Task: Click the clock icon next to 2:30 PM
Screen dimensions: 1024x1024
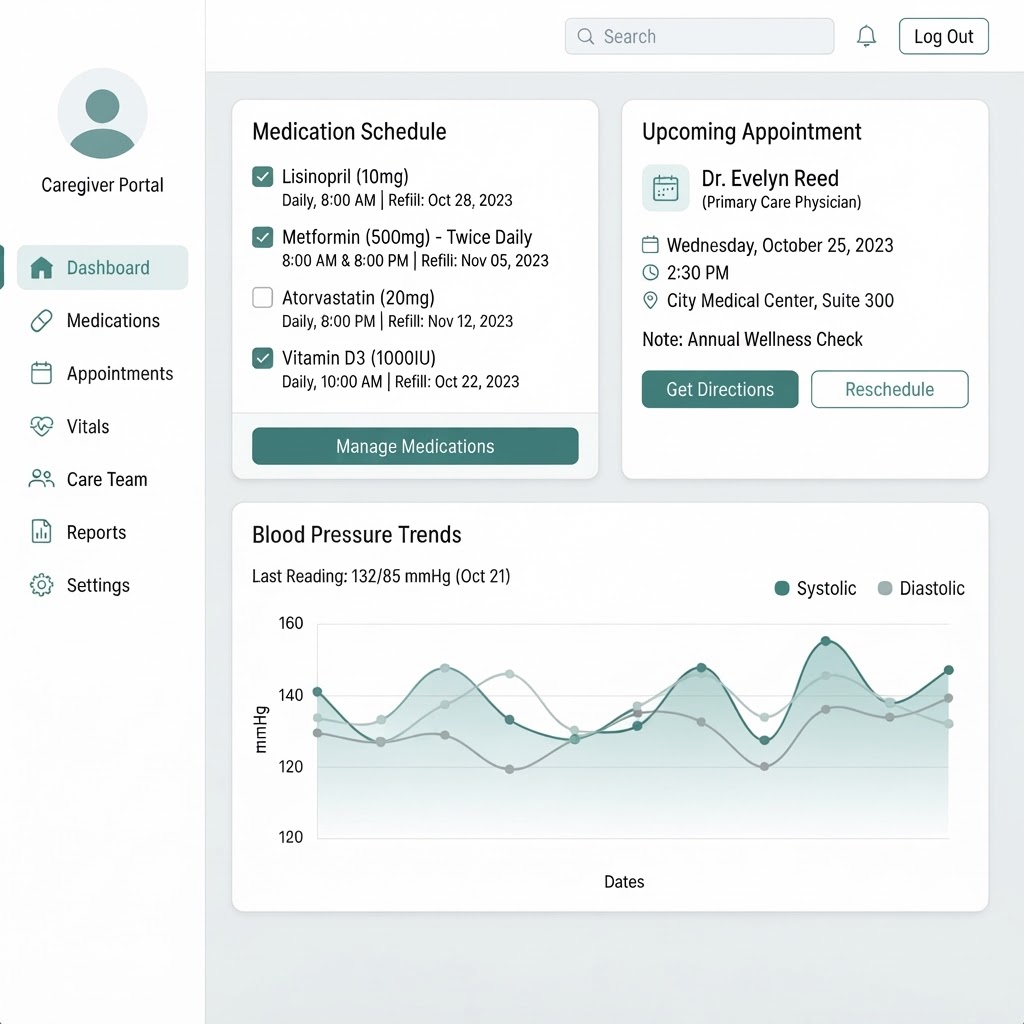Action: click(x=650, y=272)
